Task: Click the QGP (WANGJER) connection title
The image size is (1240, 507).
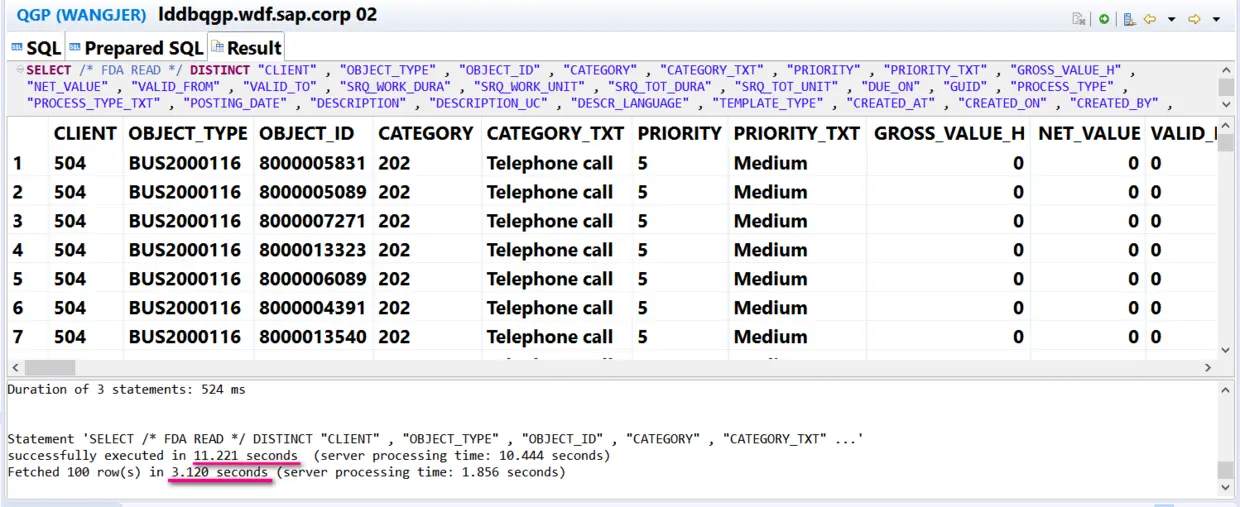Action: pos(81,16)
